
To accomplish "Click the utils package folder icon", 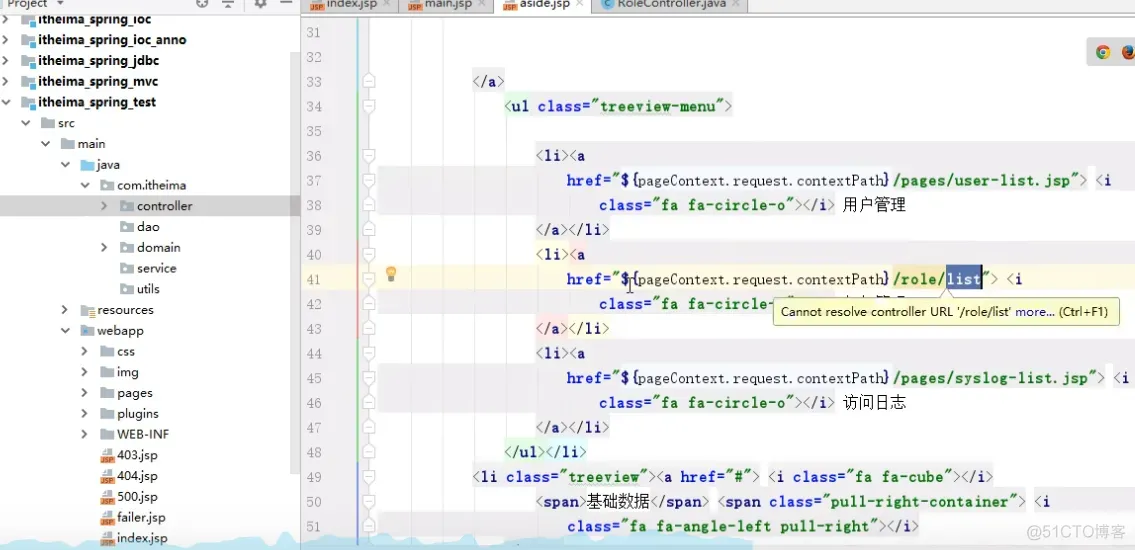I will [x=127, y=289].
